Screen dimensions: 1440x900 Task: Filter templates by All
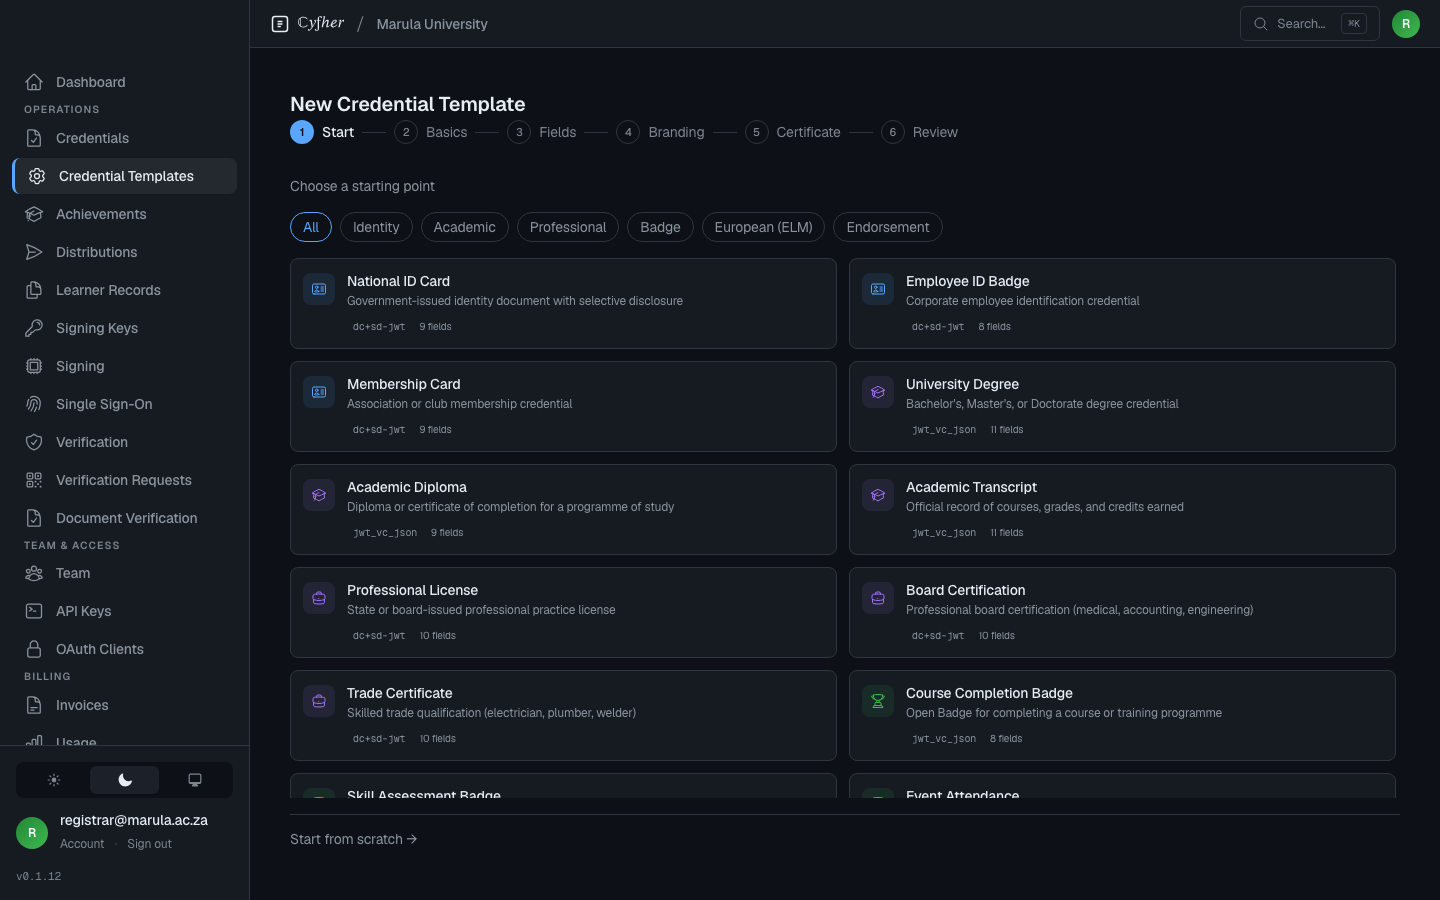(311, 227)
